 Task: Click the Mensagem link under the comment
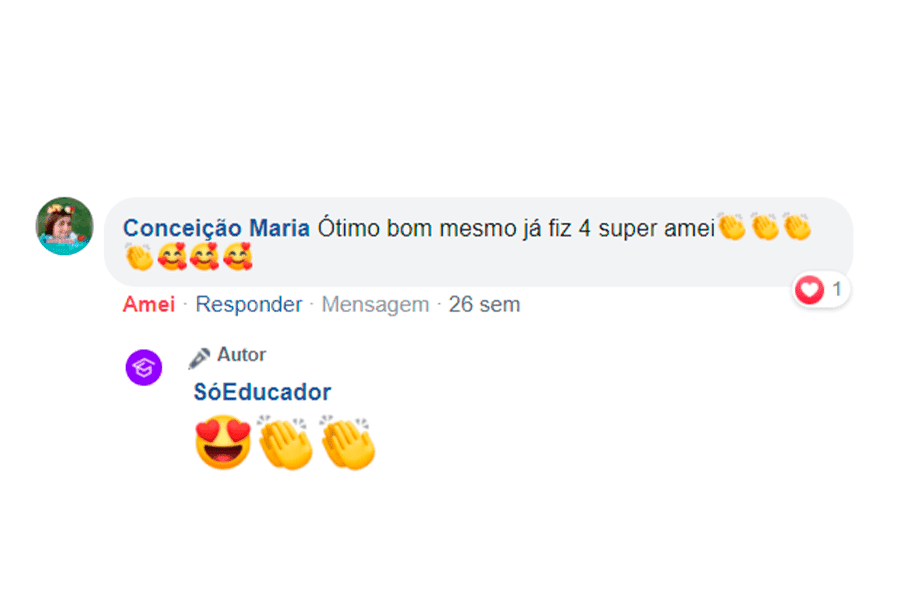(374, 304)
